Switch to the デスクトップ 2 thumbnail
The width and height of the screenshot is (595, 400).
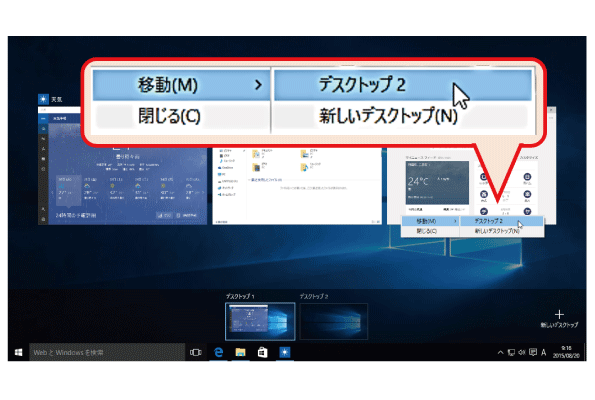[x=334, y=321]
